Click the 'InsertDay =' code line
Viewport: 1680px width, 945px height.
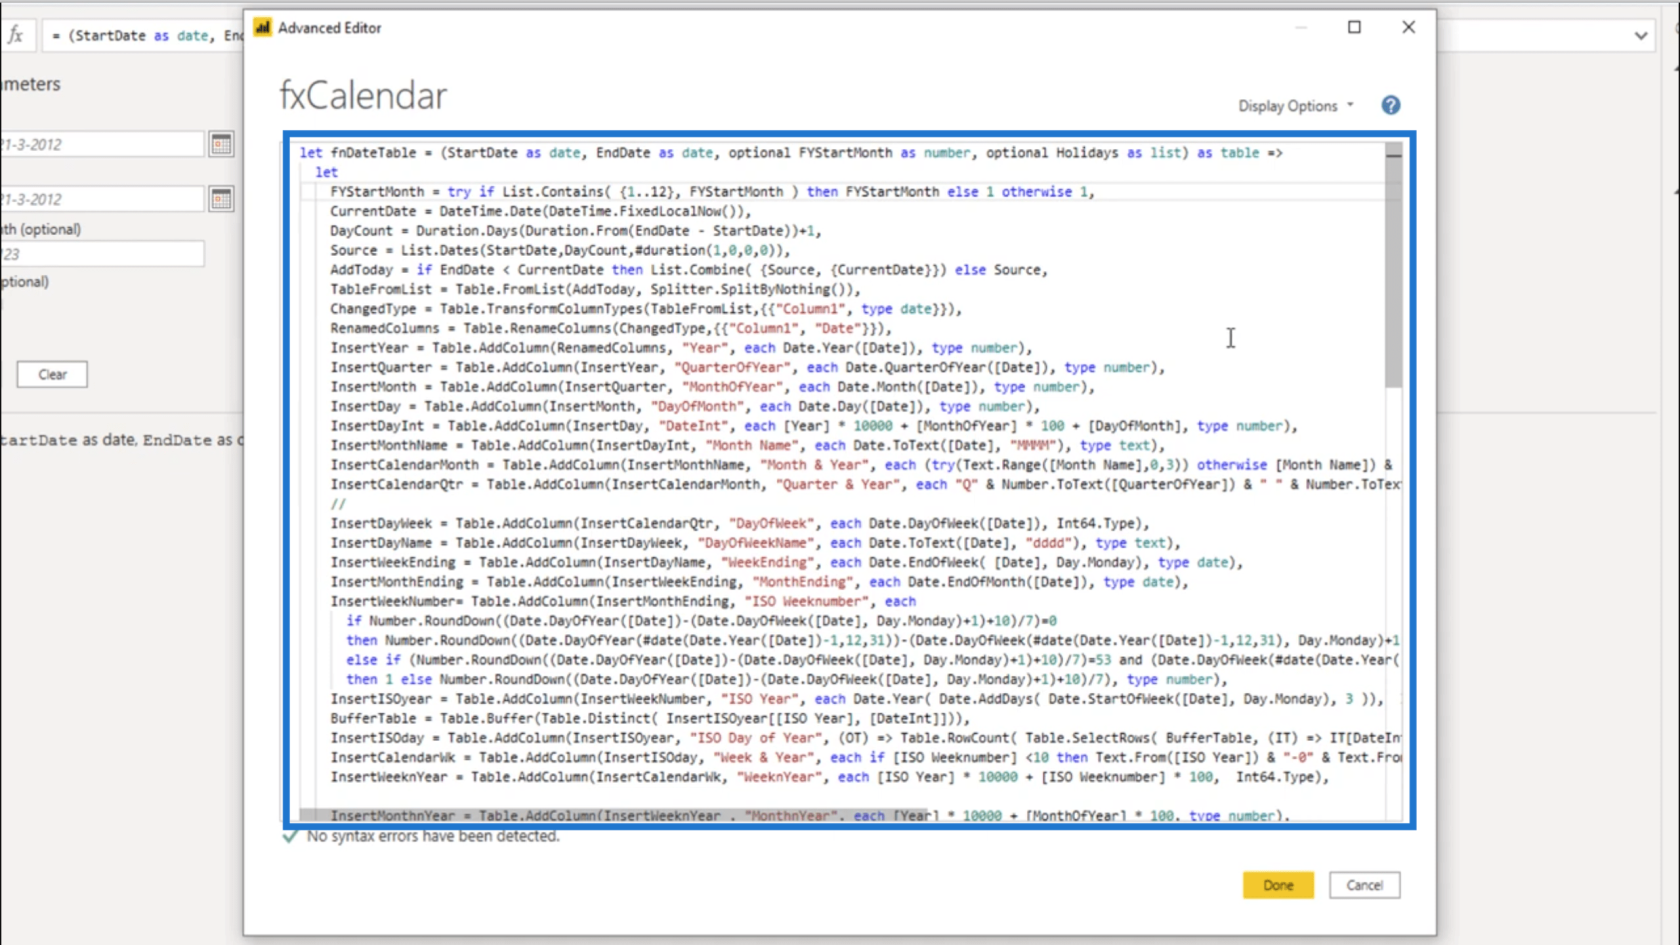coord(685,406)
